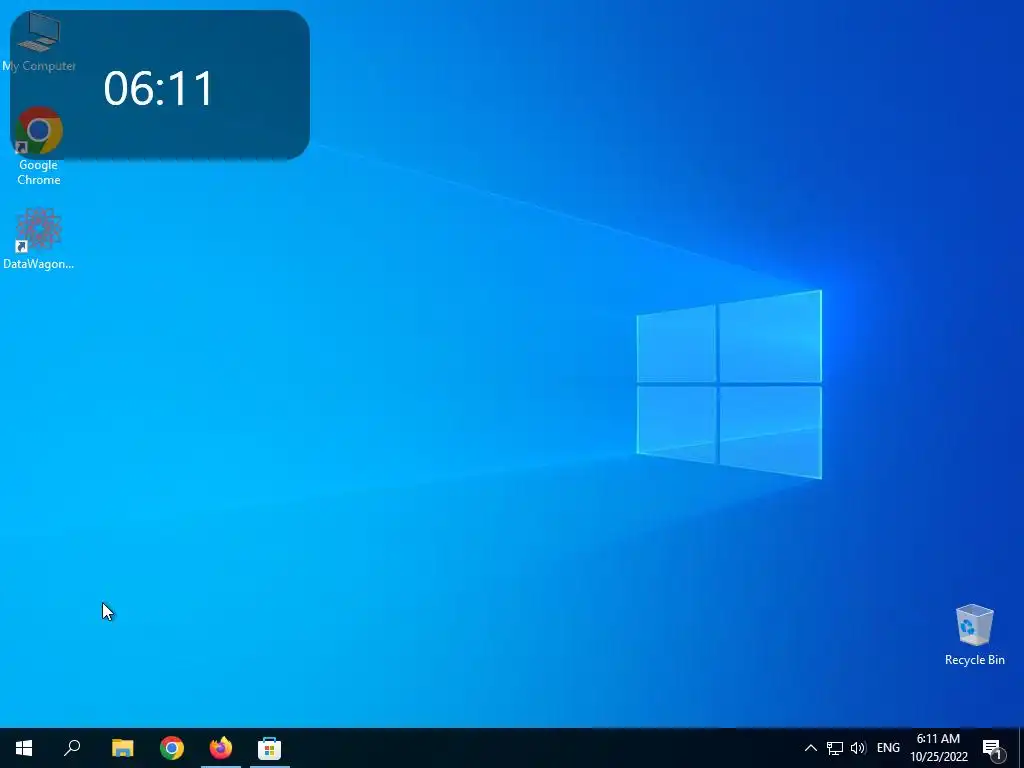This screenshot has width=1024, height=768.
Task: Launch Chrome from the taskbar
Action: click(172, 748)
